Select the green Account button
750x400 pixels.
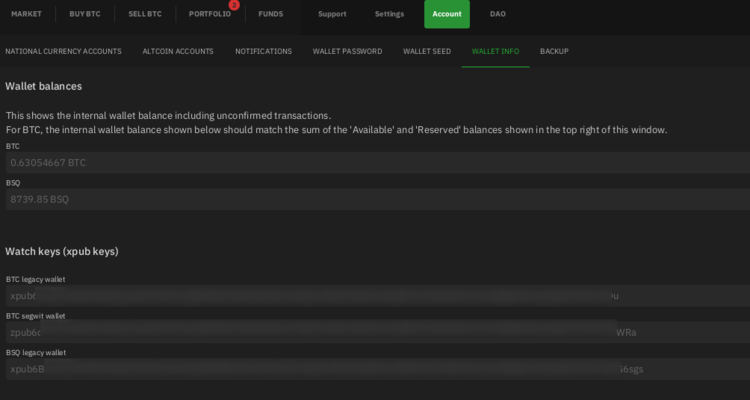click(x=447, y=15)
